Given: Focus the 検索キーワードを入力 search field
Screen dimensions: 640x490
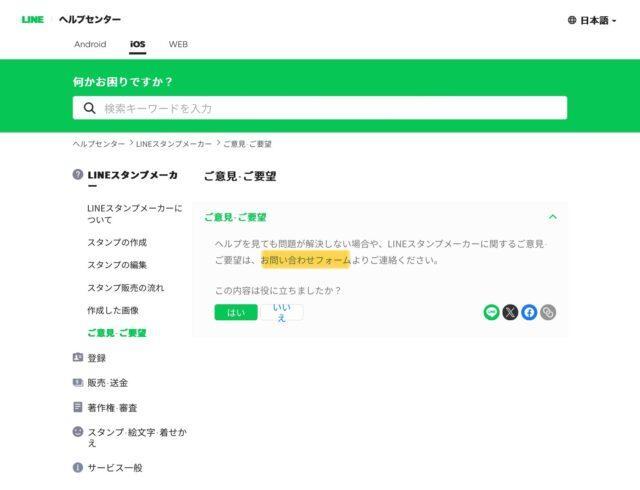Looking at the screenshot, I should click(330, 108).
